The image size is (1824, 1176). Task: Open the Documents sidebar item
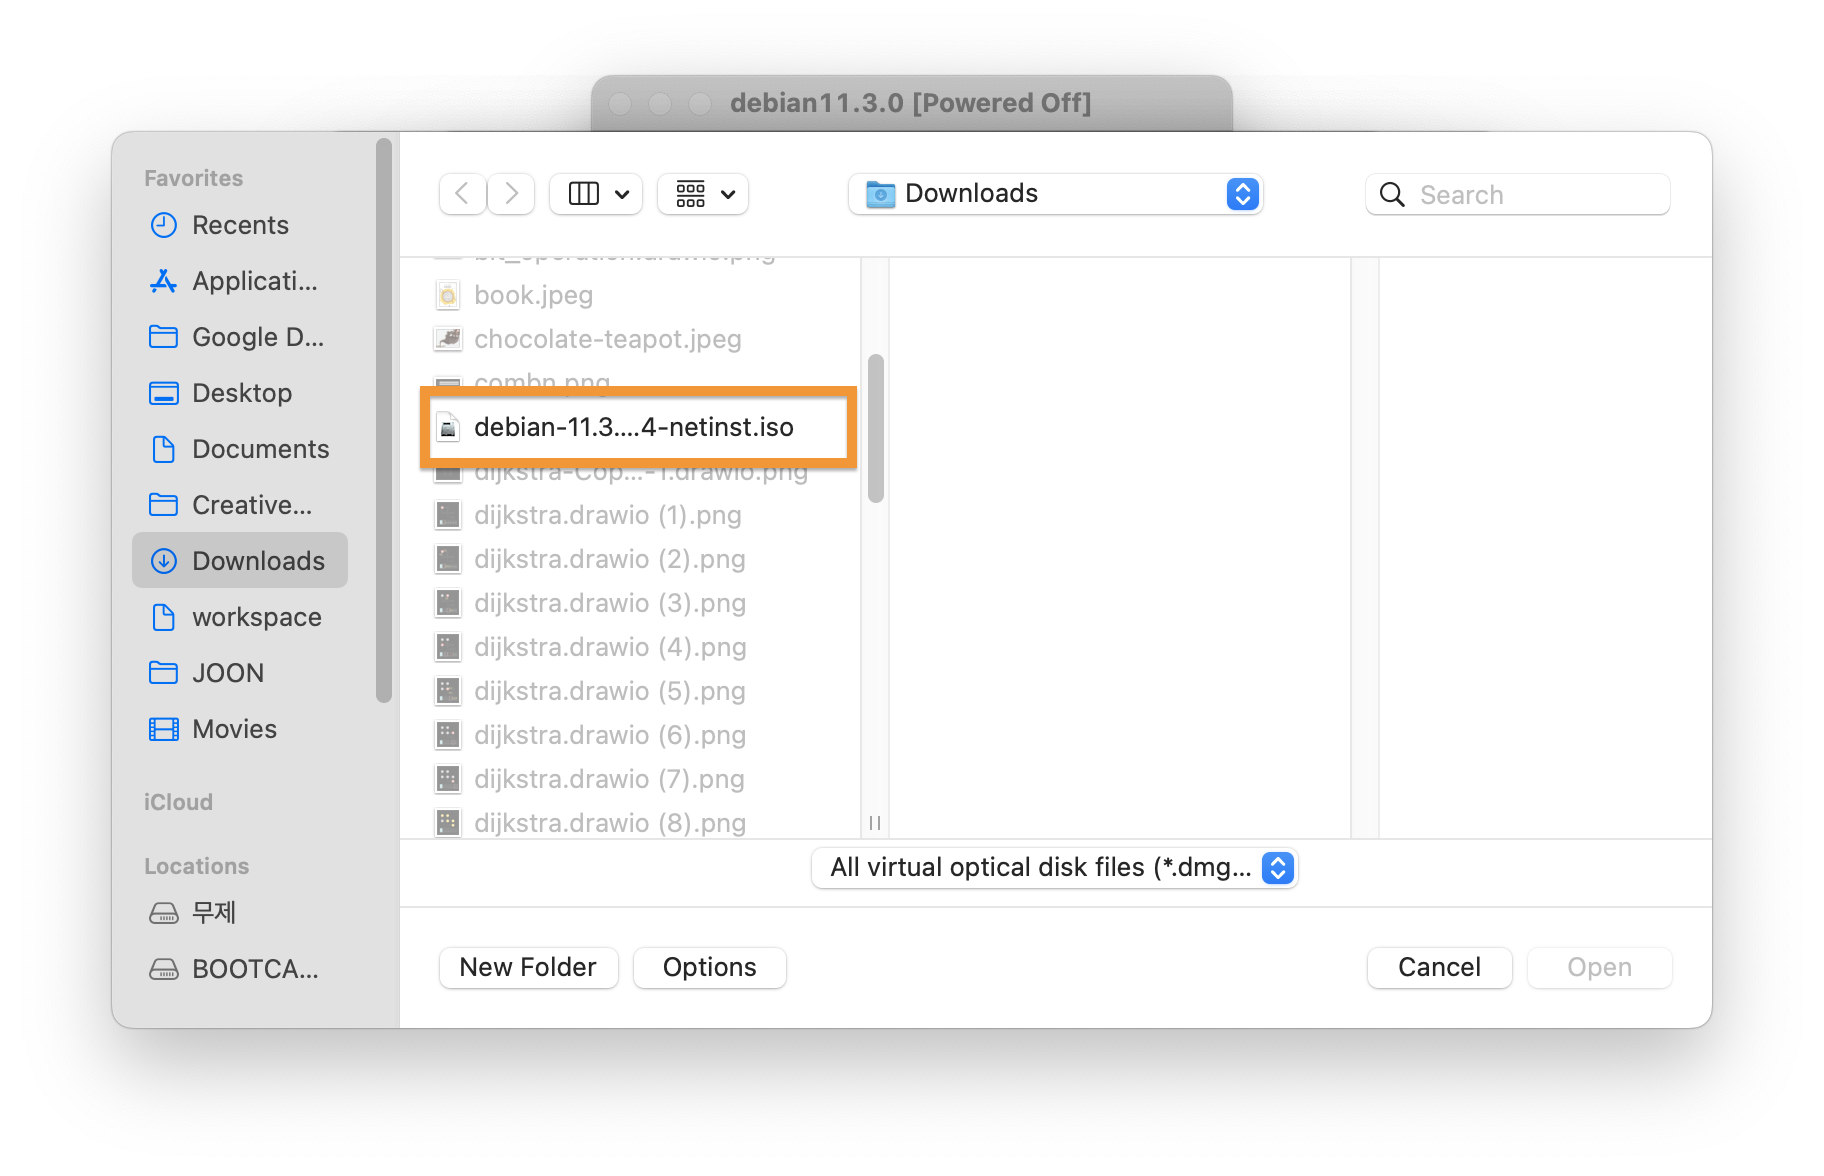[x=260, y=449]
